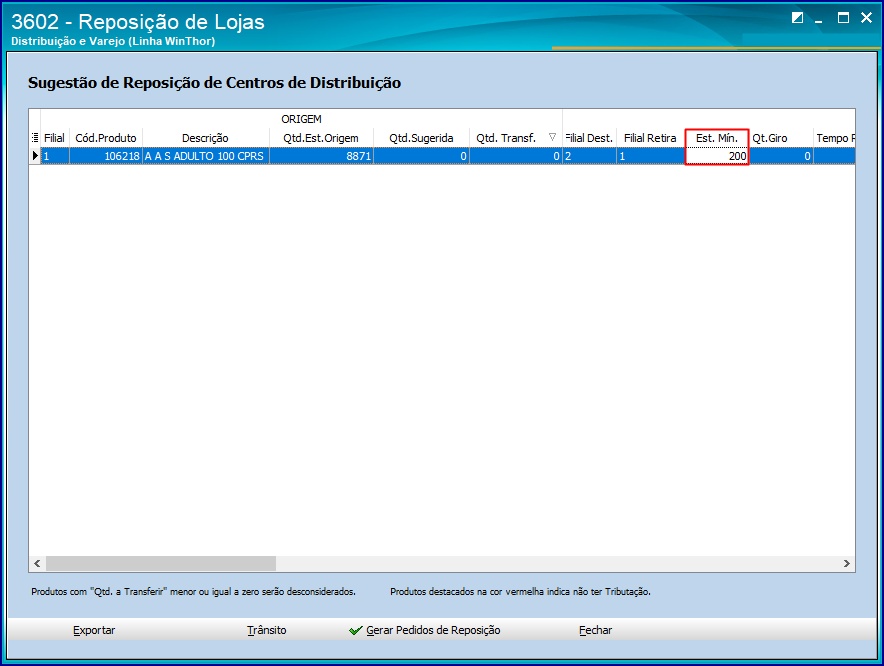Minimize the Reposição de Lojas window

[x=819, y=19]
